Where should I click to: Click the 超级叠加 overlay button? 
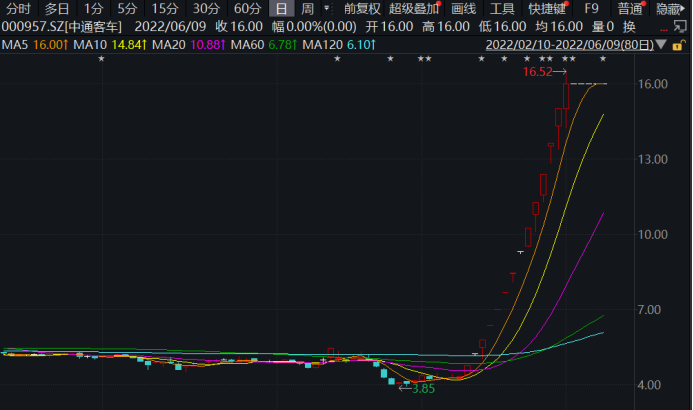click(x=413, y=8)
